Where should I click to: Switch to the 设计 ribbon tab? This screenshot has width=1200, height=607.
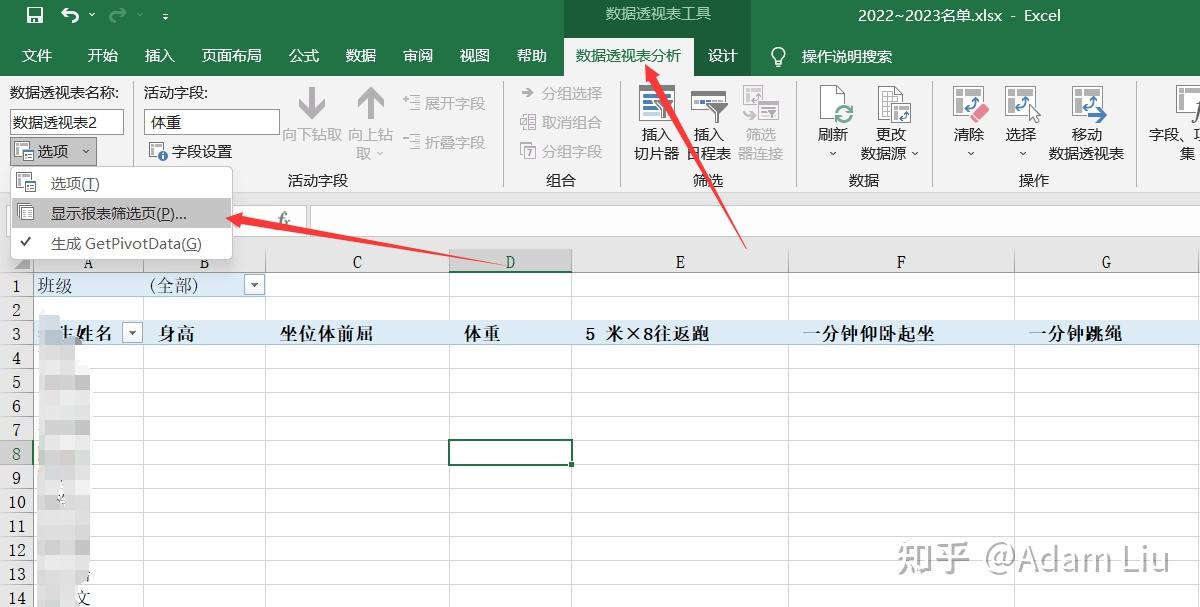pos(723,56)
